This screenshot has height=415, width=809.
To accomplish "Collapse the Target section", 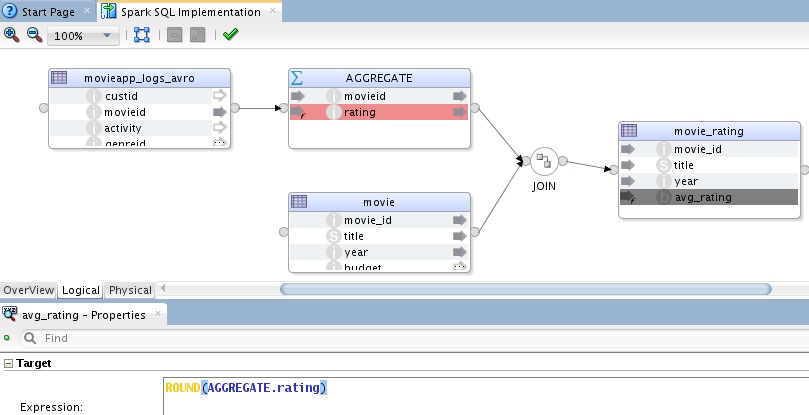I will [x=8, y=363].
